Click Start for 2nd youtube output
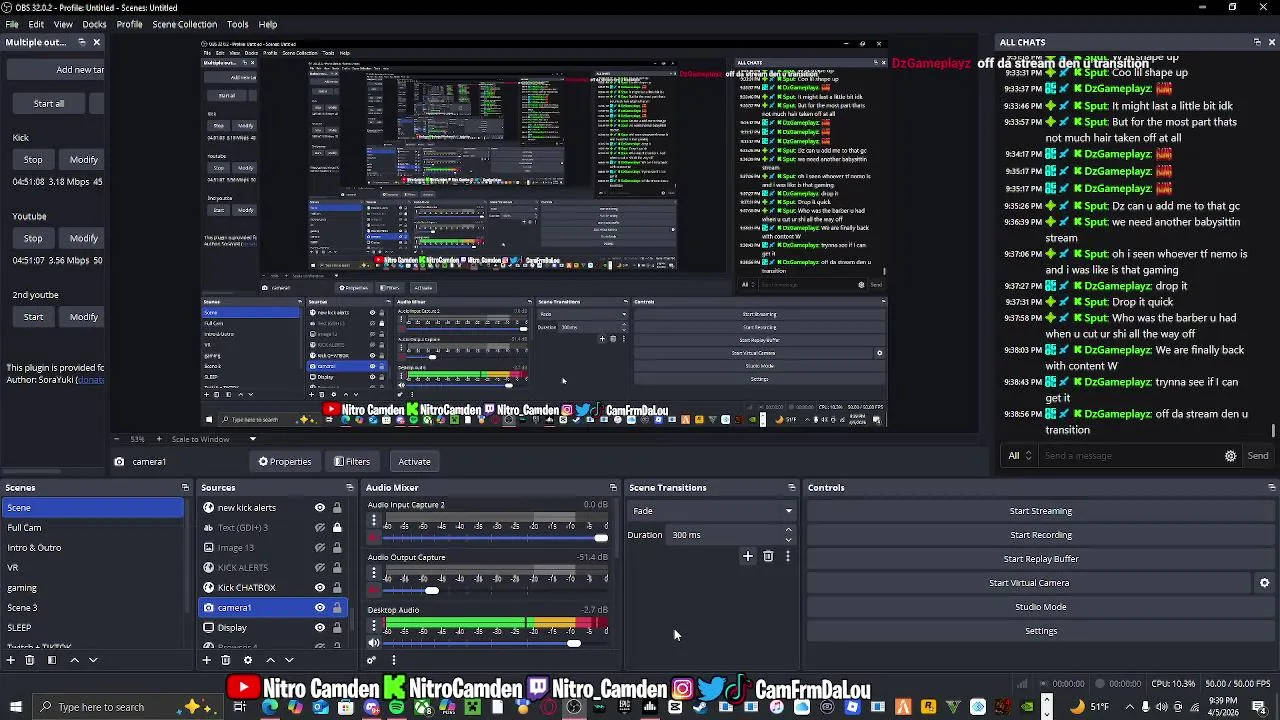The width and height of the screenshot is (1280, 720). click(33, 317)
